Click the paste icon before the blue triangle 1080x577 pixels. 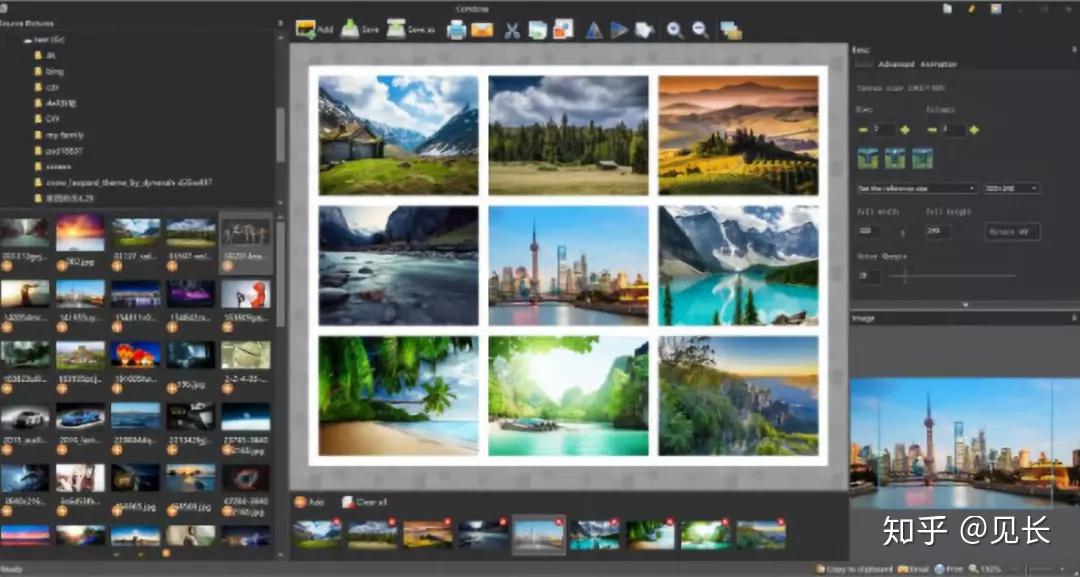[563, 29]
